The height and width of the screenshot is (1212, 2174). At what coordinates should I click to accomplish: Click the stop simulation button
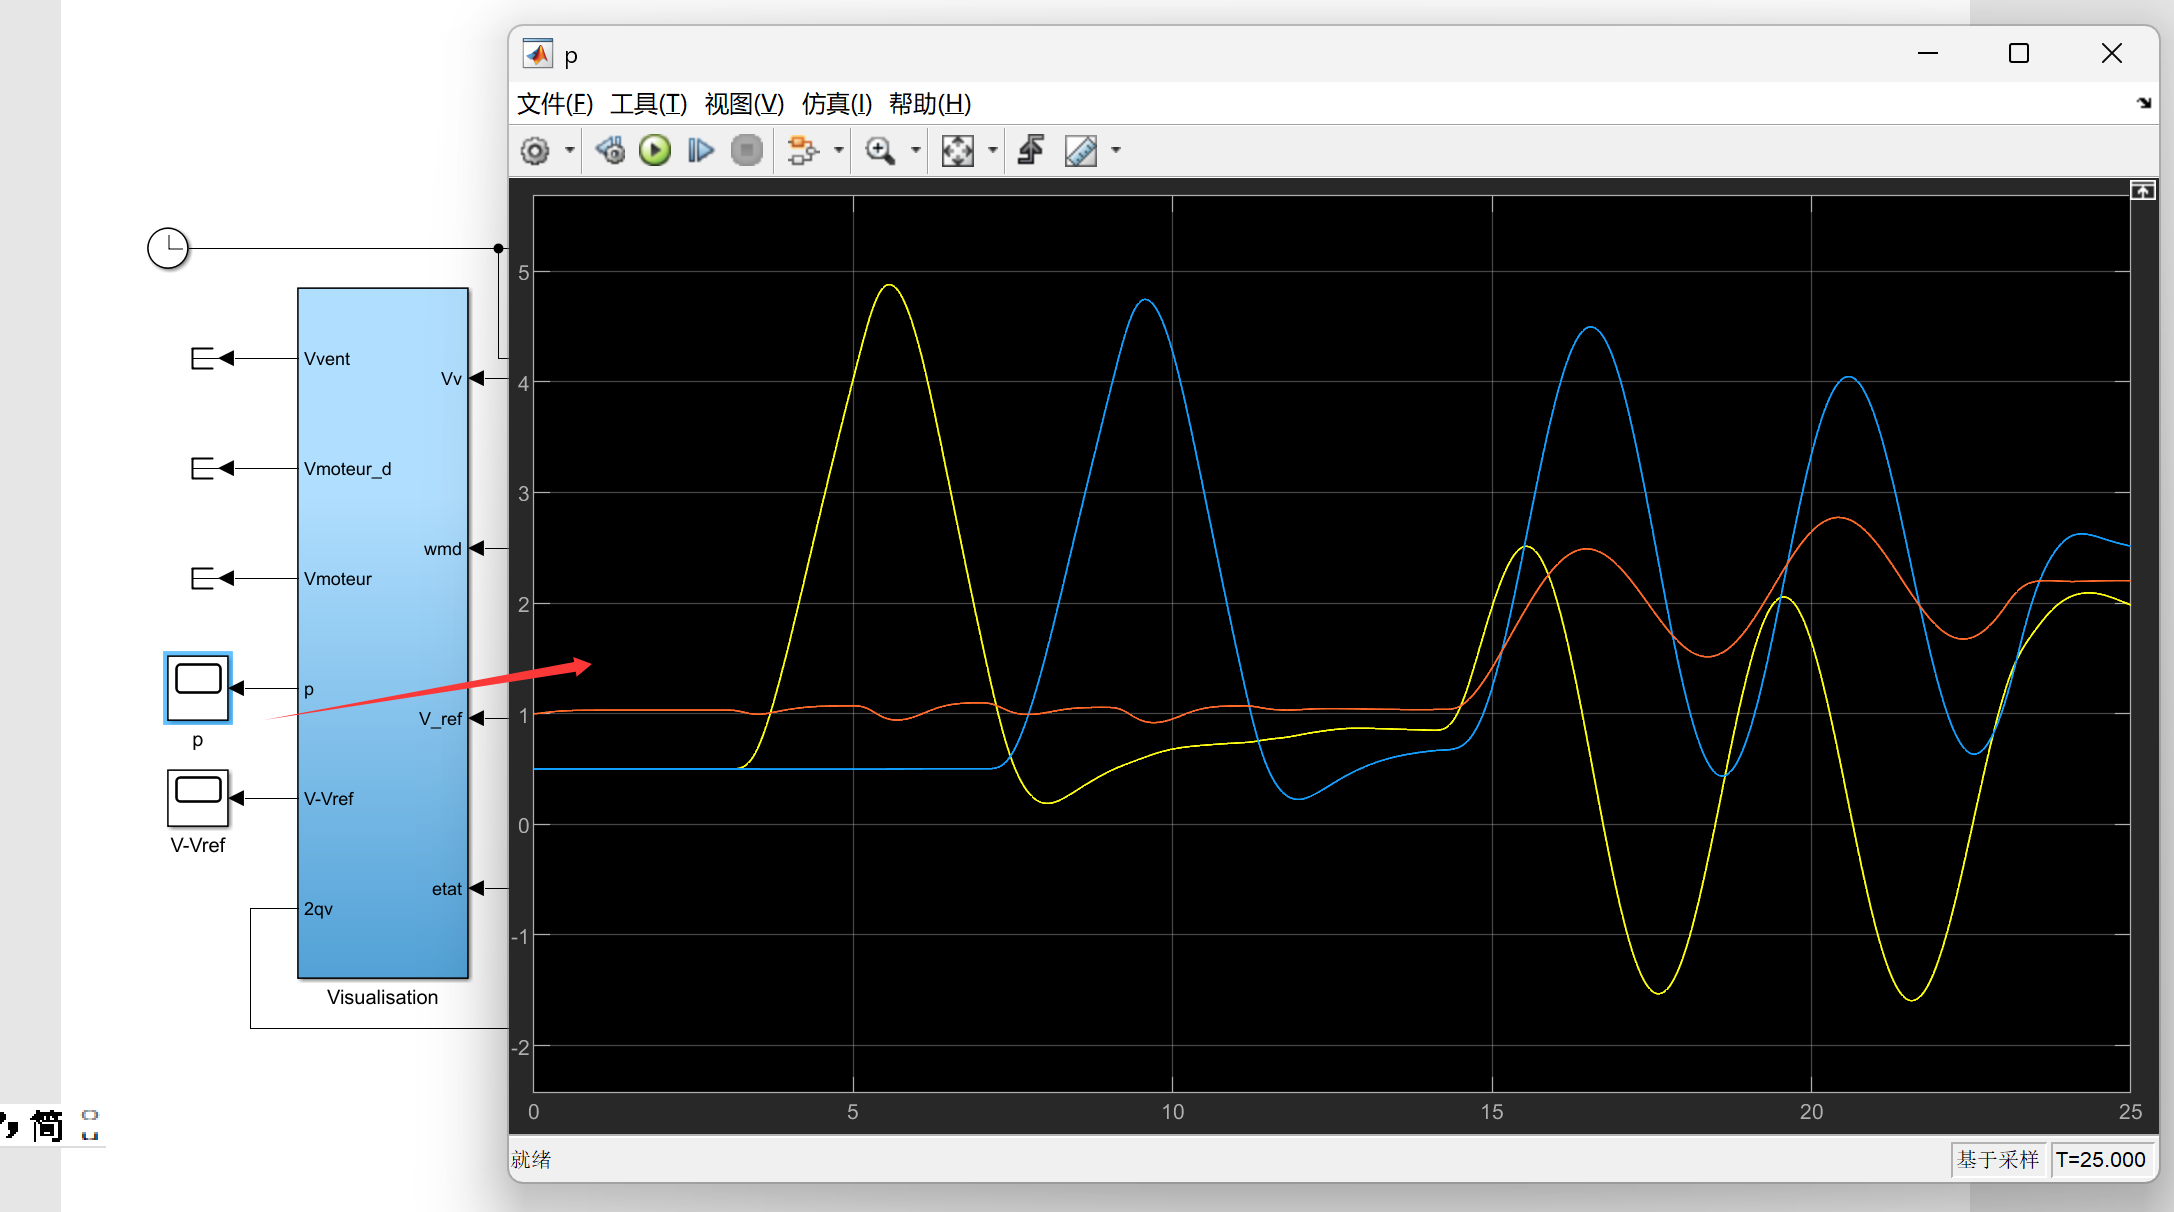click(x=746, y=151)
